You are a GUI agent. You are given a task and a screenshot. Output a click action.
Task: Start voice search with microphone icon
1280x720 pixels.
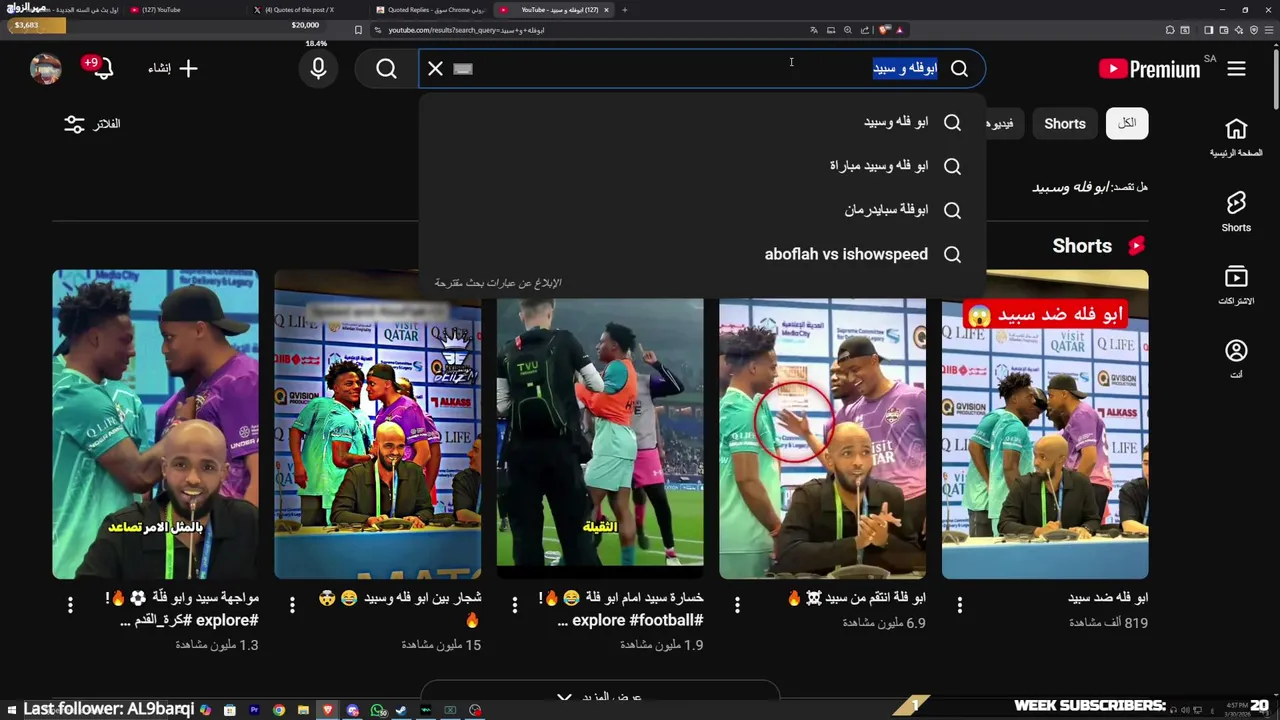pyautogui.click(x=318, y=69)
